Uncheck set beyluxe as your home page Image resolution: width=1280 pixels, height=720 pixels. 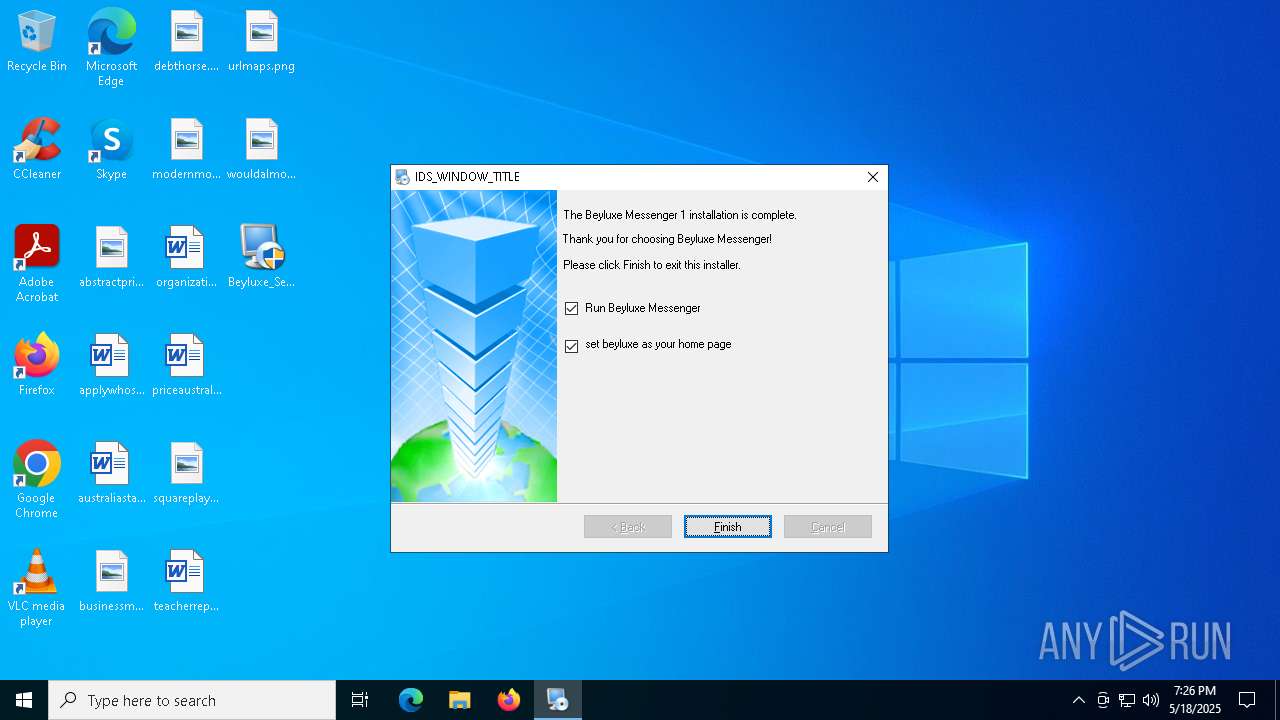click(x=572, y=346)
